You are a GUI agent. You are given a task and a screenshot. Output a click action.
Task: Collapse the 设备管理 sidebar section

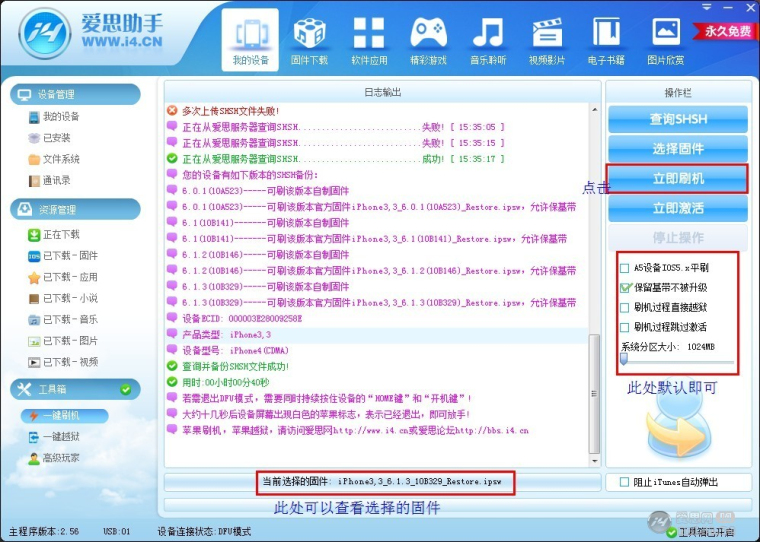[75, 94]
